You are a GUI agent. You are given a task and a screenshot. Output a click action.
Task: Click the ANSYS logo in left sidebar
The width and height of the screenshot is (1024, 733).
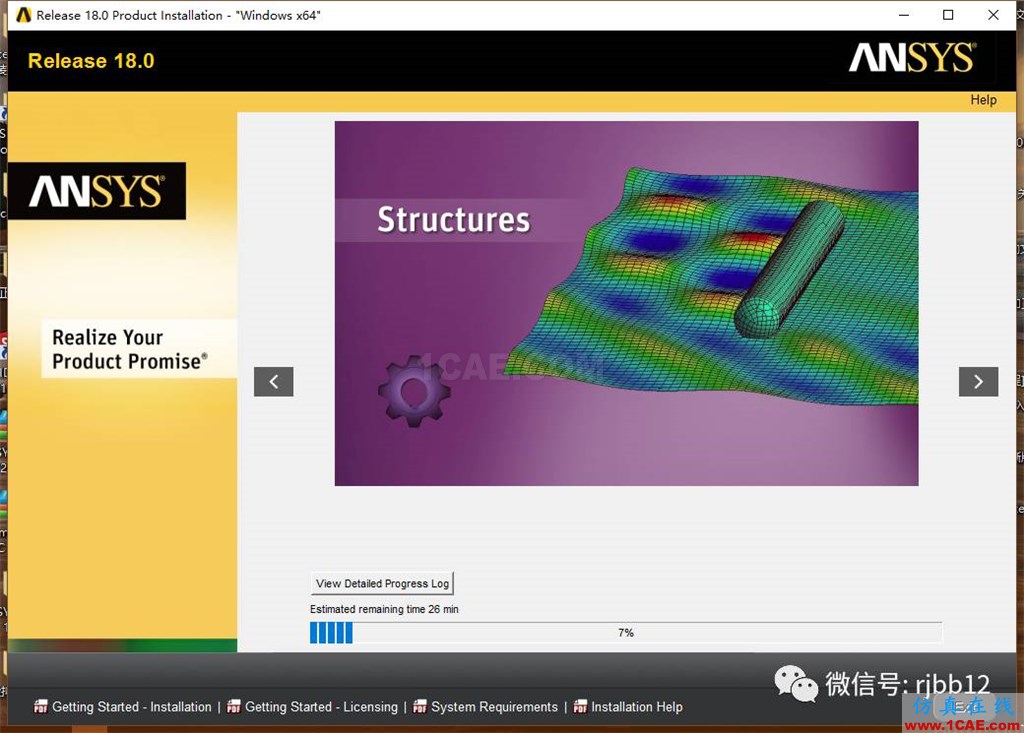[97, 191]
